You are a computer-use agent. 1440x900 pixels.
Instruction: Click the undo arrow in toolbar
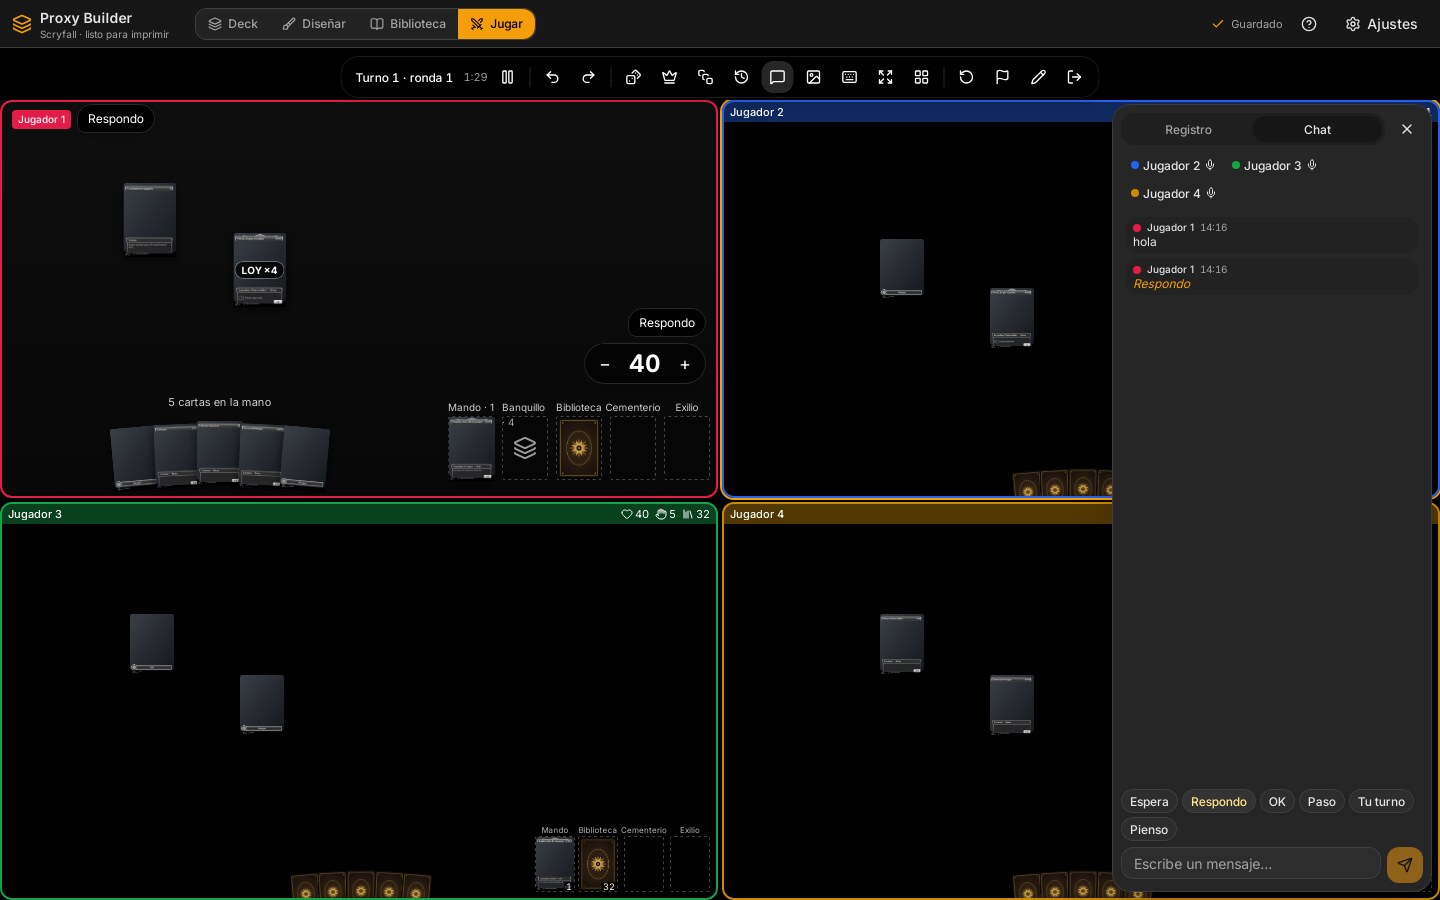[x=552, y=77]
